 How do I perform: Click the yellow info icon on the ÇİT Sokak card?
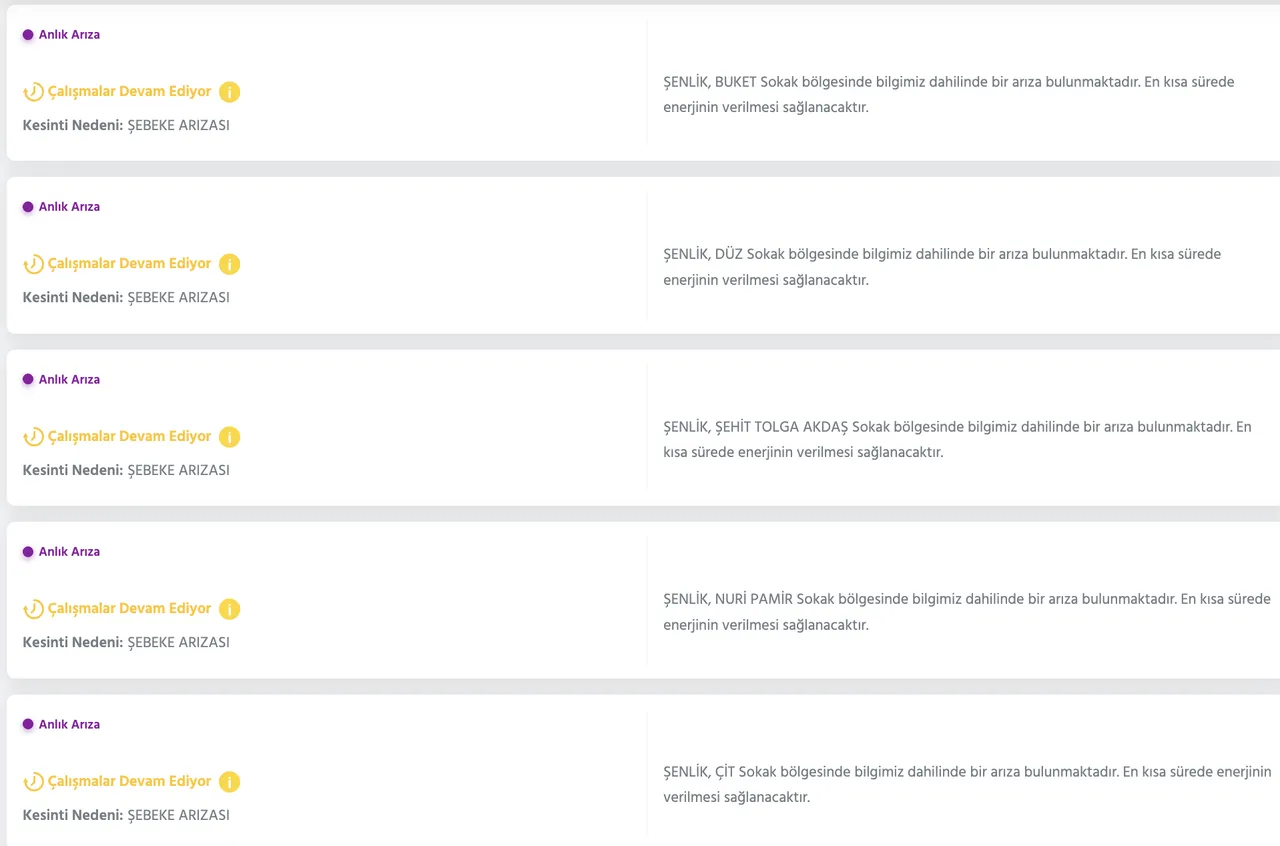click(x=229, y=782)
